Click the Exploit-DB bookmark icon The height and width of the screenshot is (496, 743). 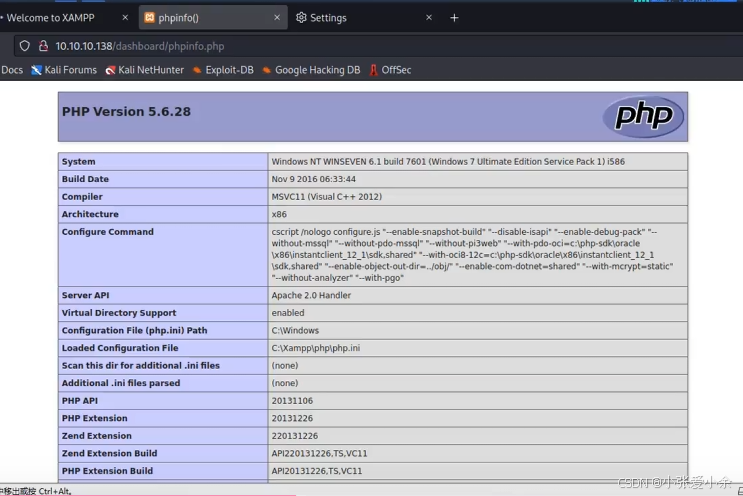click(x=197, y=70)
